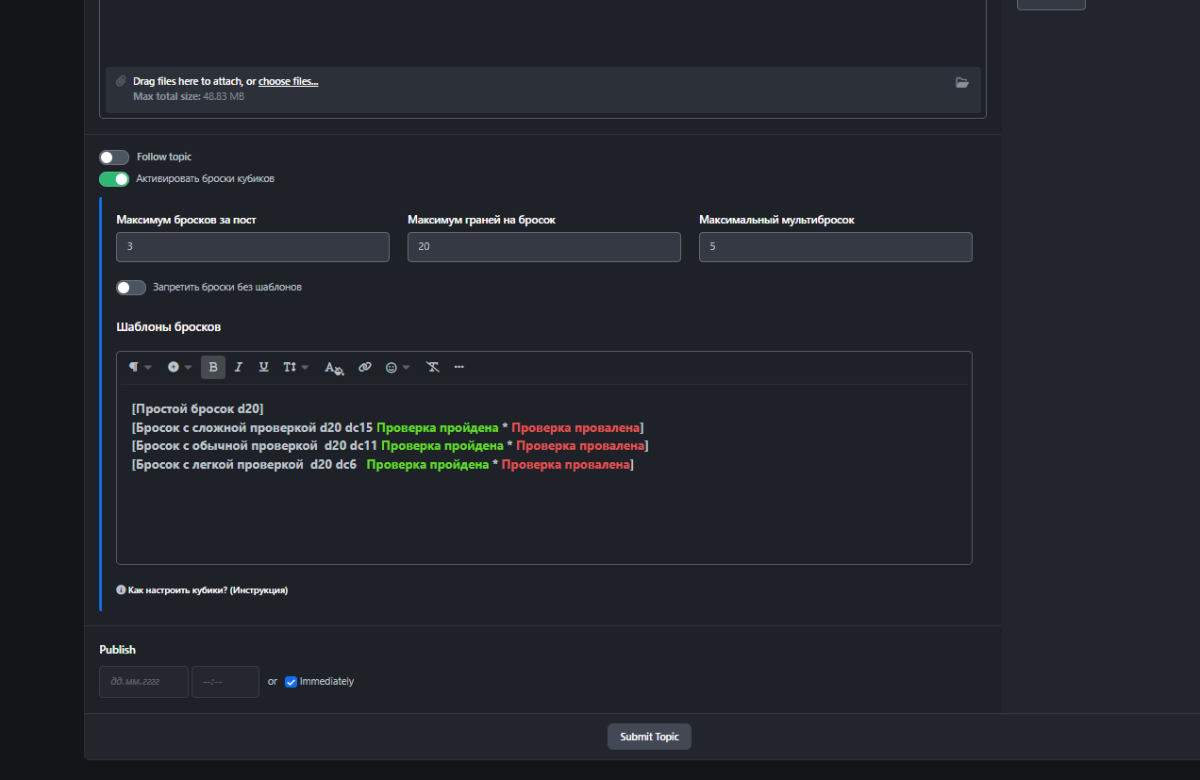Show more editor options (three dots)

[459, 367]
